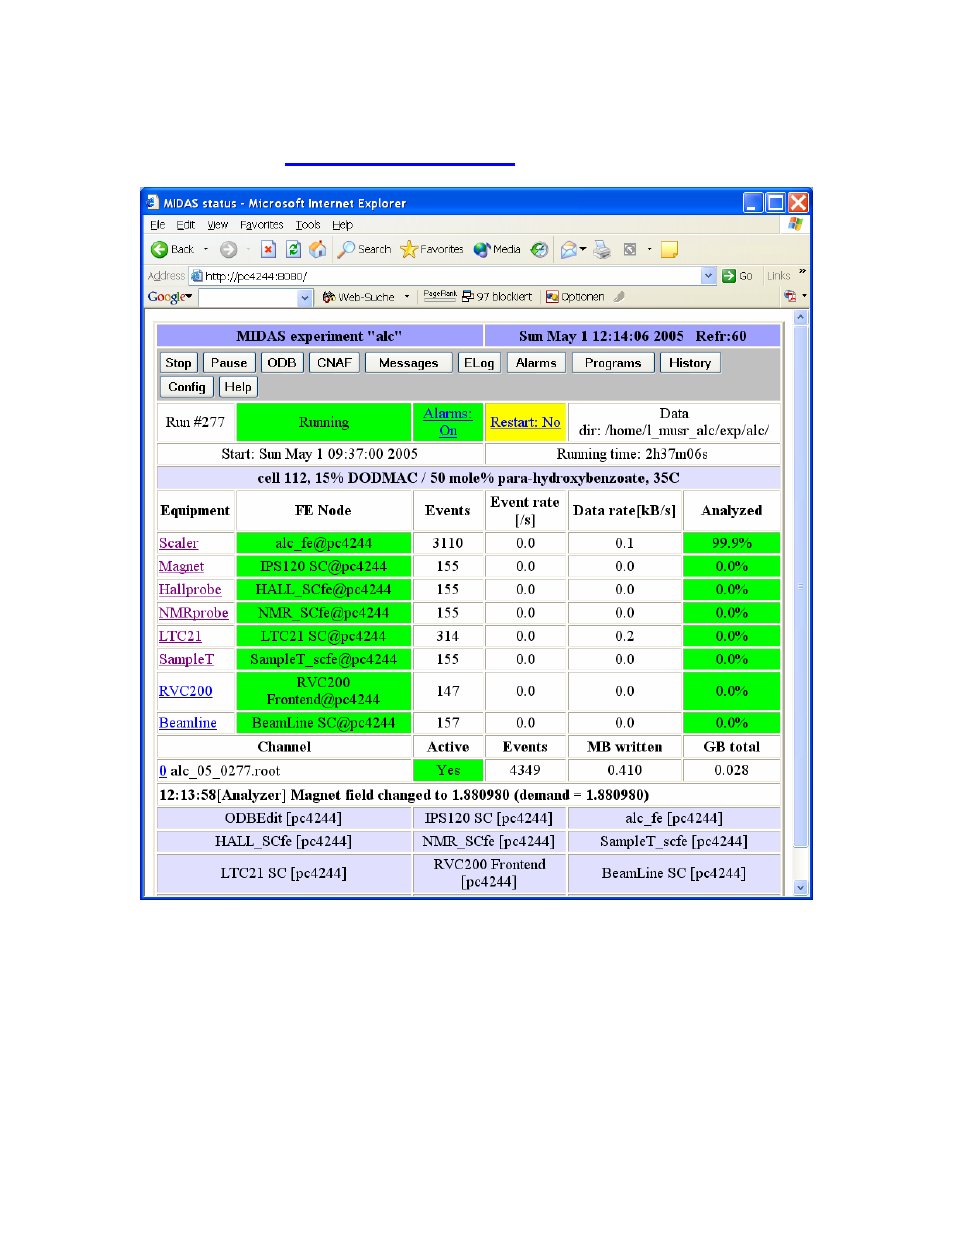Viewport: 954px width, 1235px height.
Task: Click the ODB button
Action: click(x=282, y=363)
